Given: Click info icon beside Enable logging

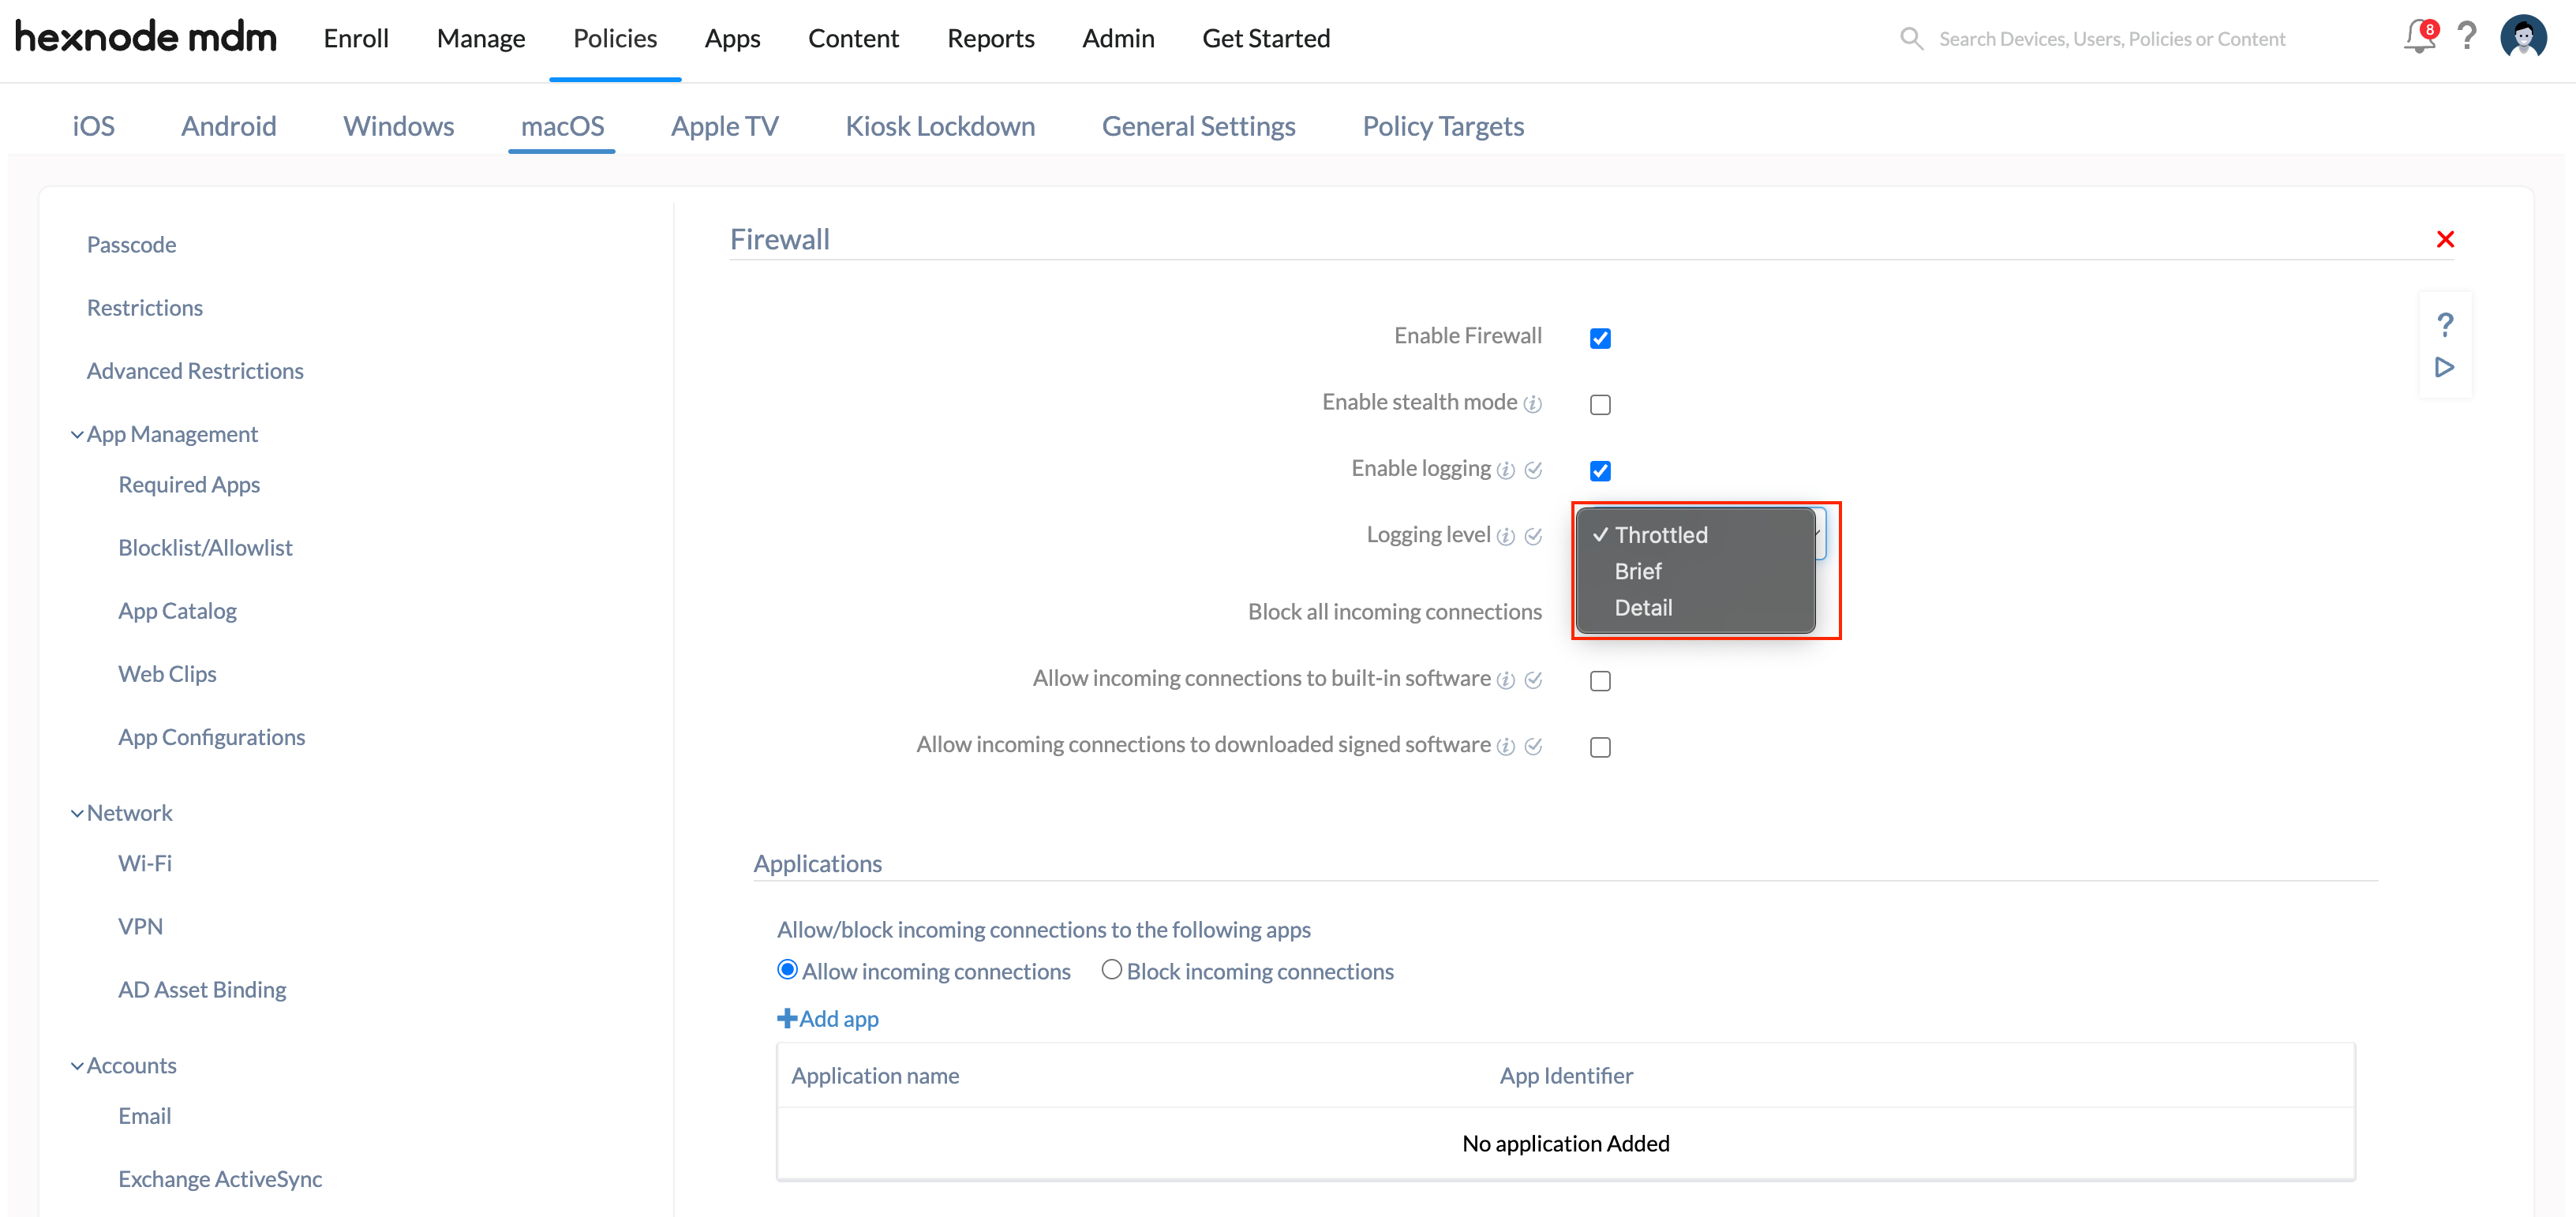Looking at the screenshot, I should (x=1505, y=470).
